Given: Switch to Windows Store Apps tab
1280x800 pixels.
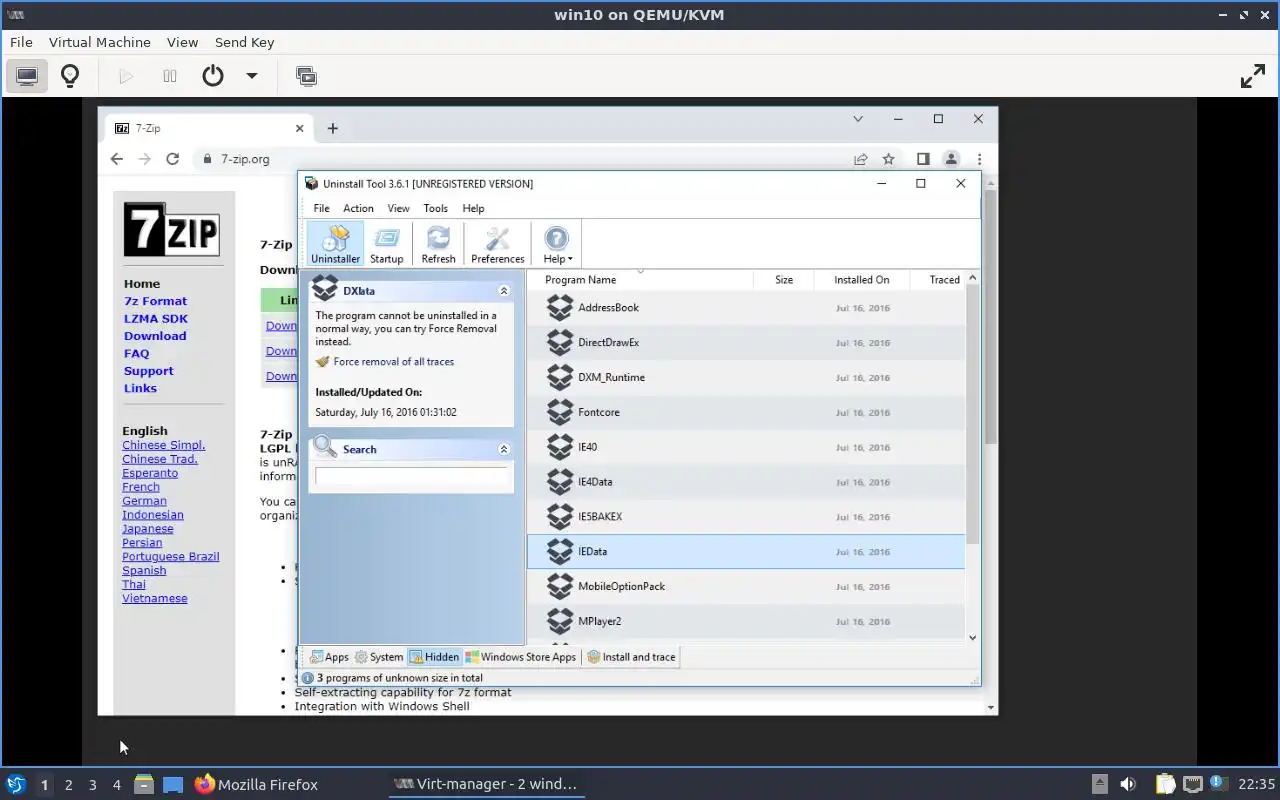Looking at the screenshot, I should [x=521, y=657].
